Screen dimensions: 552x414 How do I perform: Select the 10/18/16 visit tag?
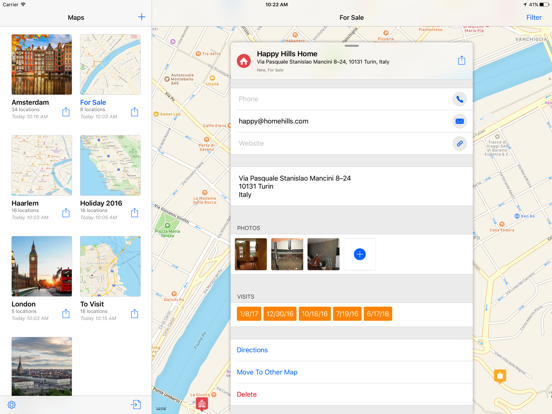click(x=315, y=314)
